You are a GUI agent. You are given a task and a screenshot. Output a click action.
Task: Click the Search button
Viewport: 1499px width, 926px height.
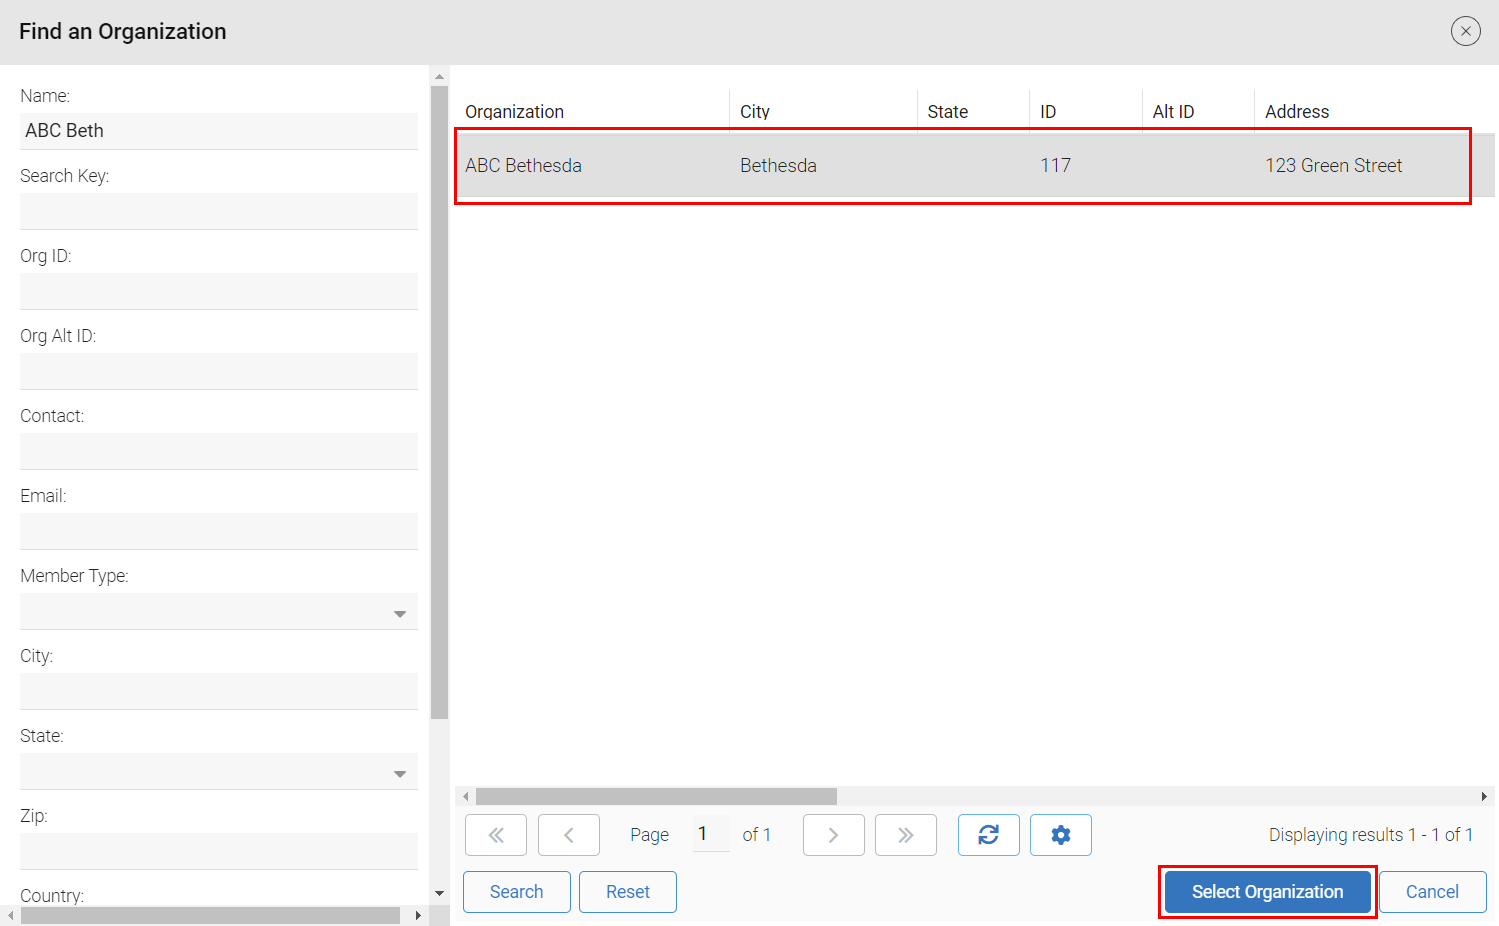click(x=517, y=892)
